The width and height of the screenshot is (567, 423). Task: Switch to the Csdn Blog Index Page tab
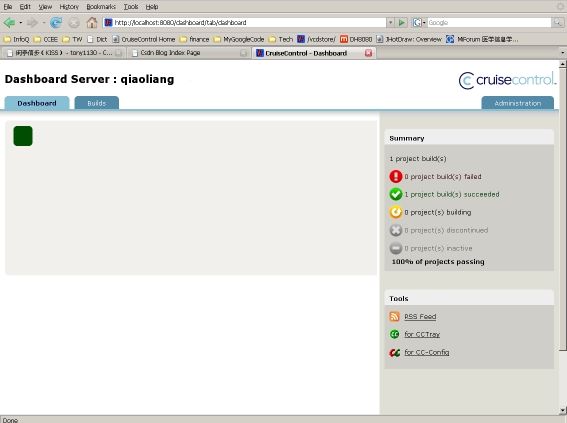188,53
